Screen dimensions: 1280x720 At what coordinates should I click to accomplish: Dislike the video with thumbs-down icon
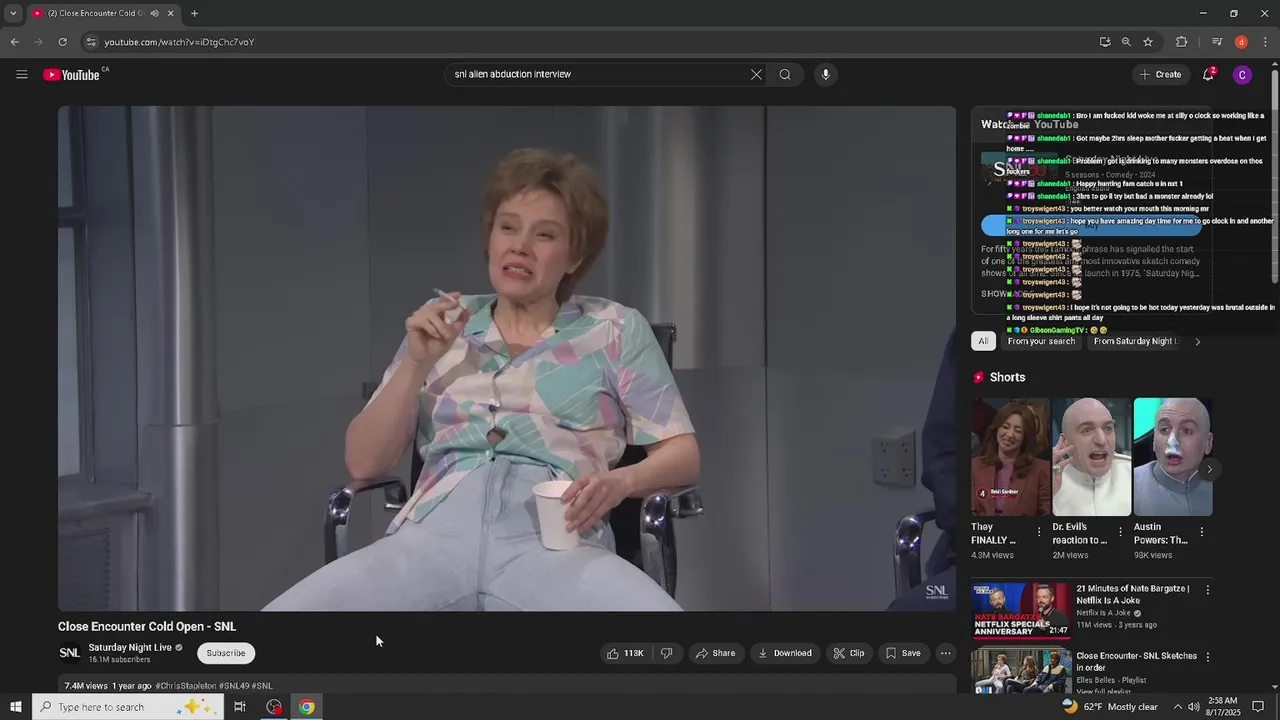point(666,653)
